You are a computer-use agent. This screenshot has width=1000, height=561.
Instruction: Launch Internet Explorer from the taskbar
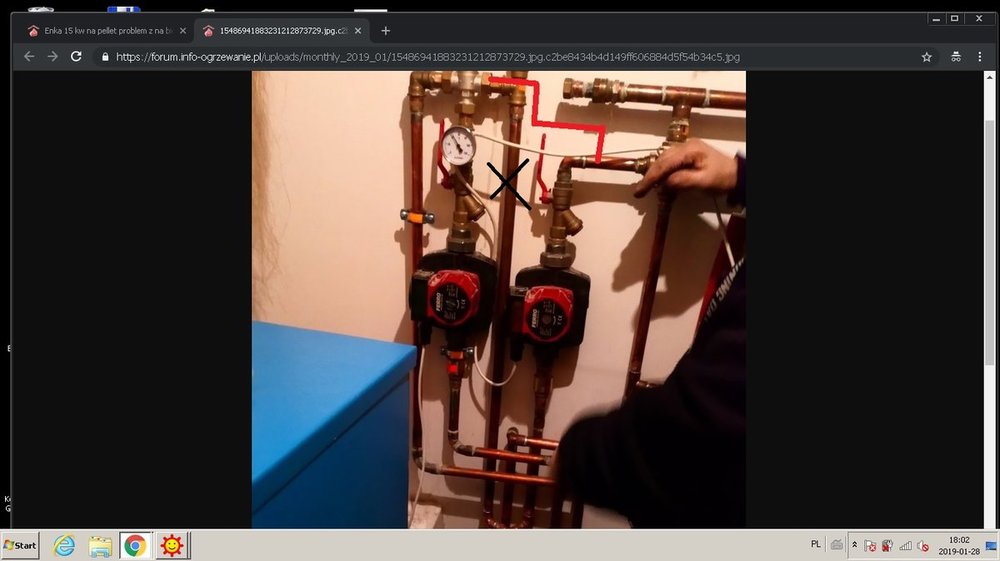64,546
